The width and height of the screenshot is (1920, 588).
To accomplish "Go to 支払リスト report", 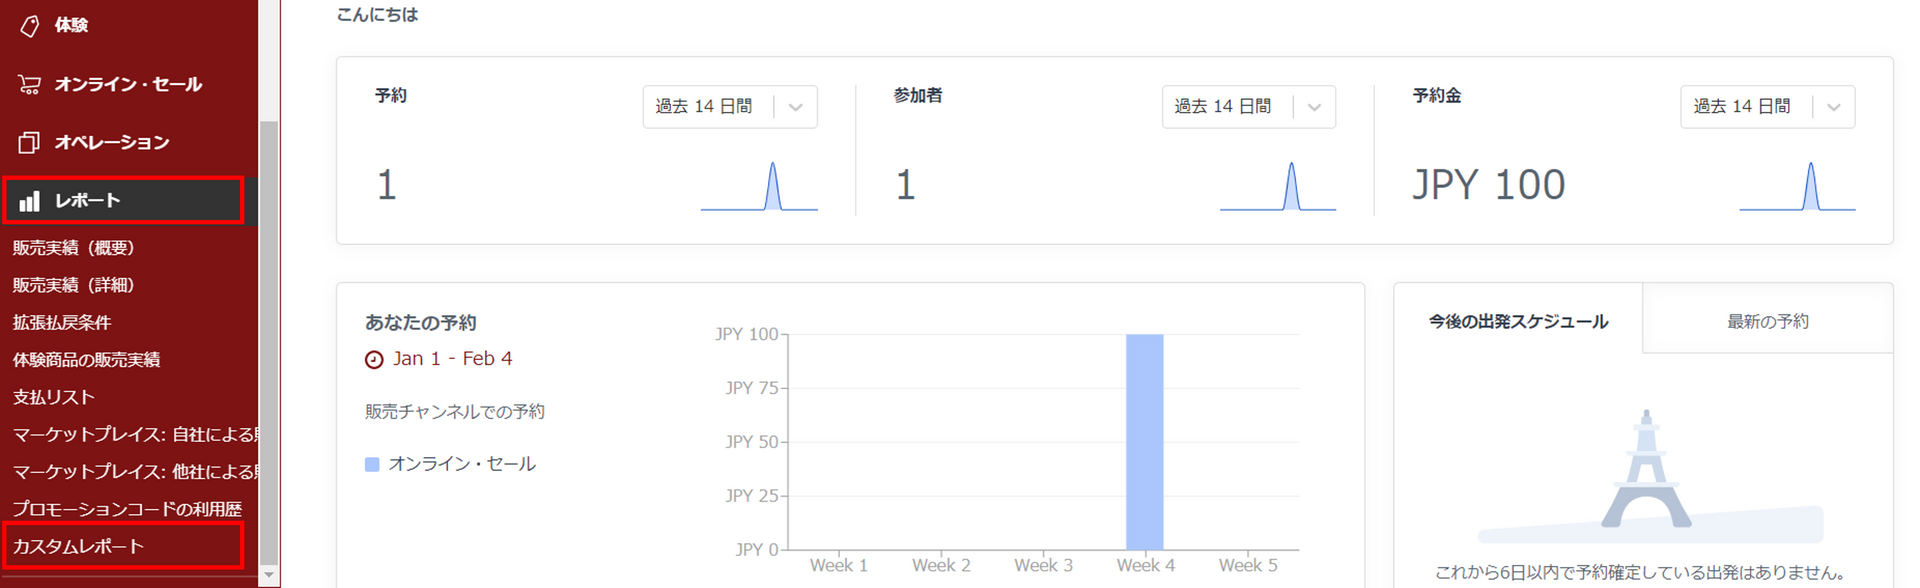I will [x=54, y=397].
